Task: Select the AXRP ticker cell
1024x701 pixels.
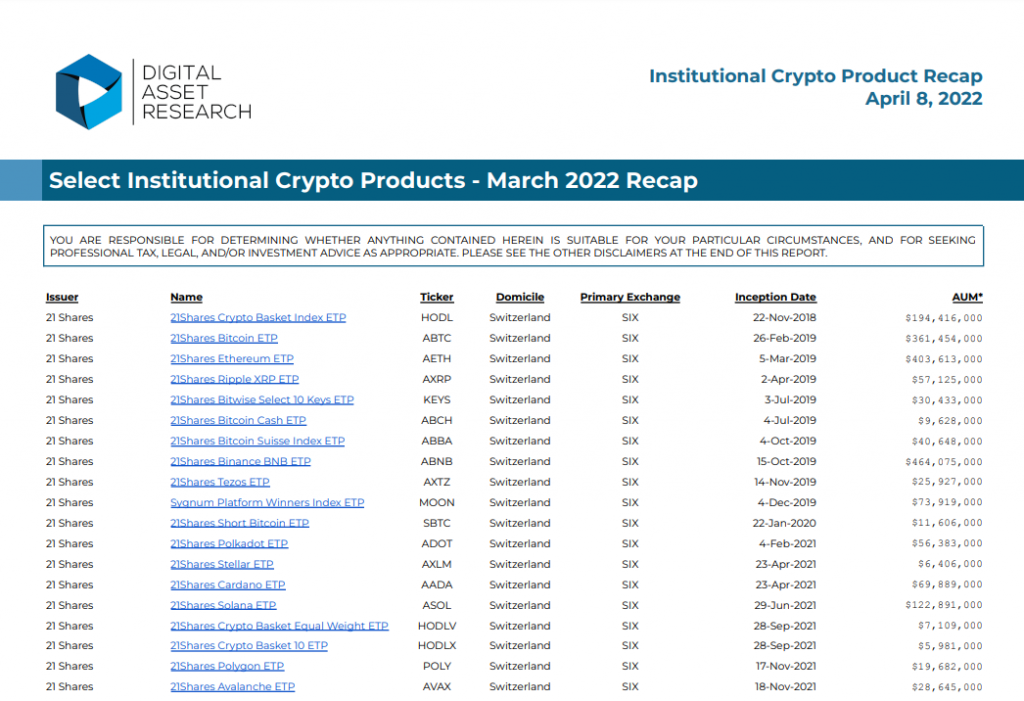Action: (x=437, y=380)
